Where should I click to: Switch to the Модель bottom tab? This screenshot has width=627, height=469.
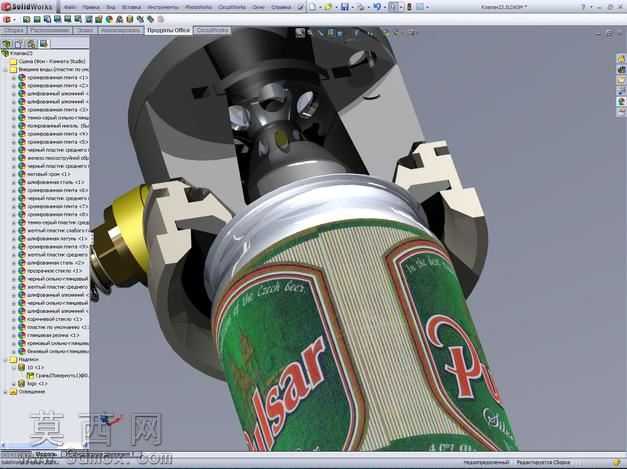[x=46, y=454]
